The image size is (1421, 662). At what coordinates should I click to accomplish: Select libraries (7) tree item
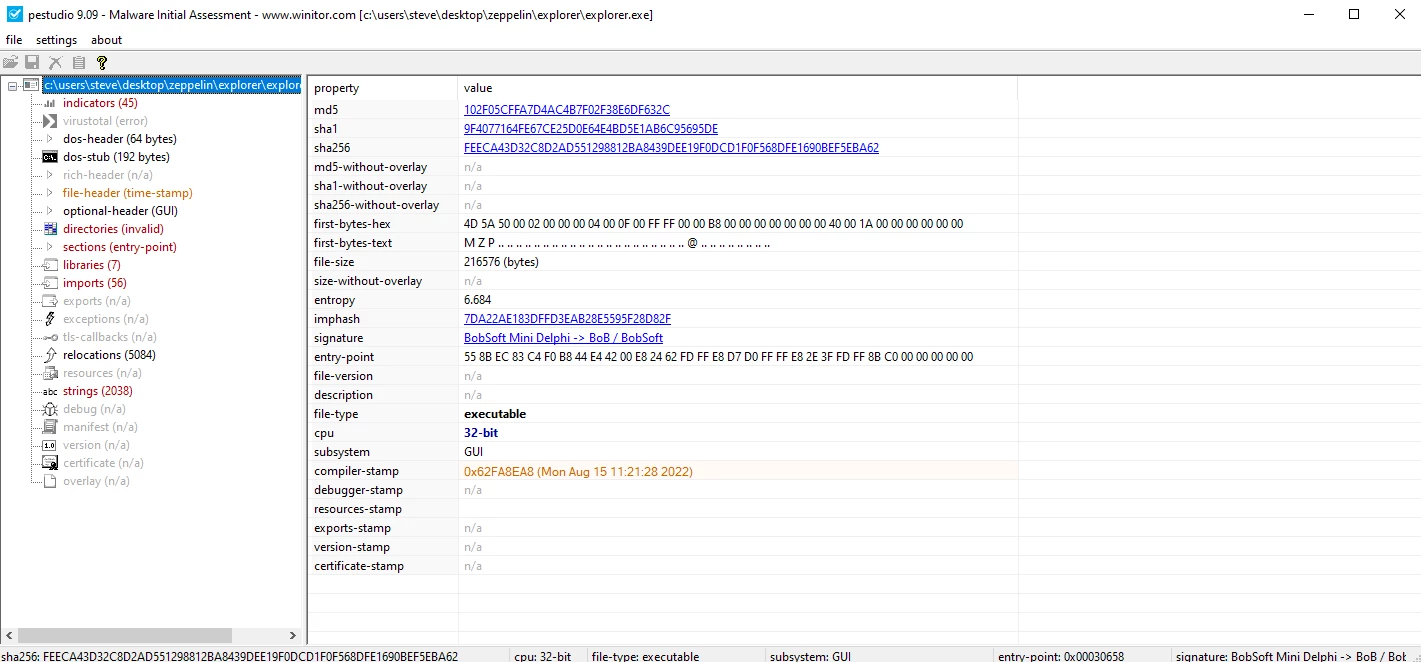point(92,265)
